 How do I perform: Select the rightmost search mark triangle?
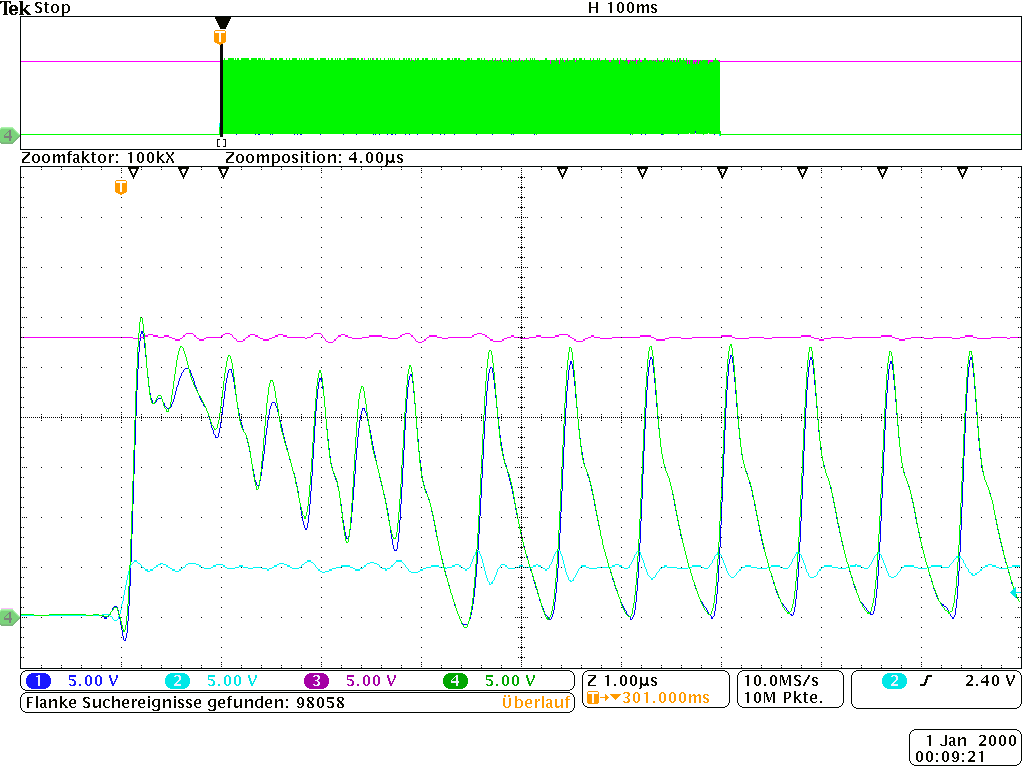pyautogui.click(x=962, y=173)
